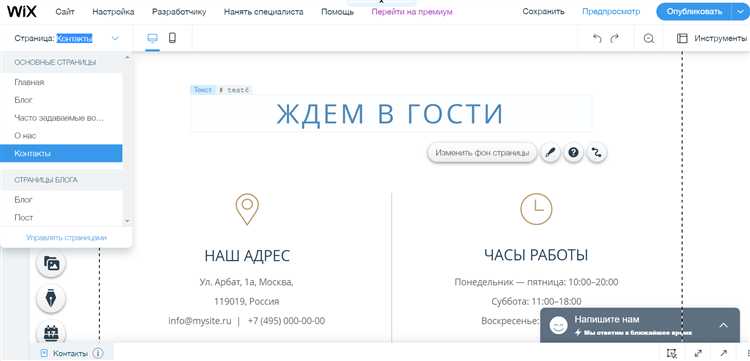Click the animation path icon
The image size is (750, 361).
(x=596, y=153)
